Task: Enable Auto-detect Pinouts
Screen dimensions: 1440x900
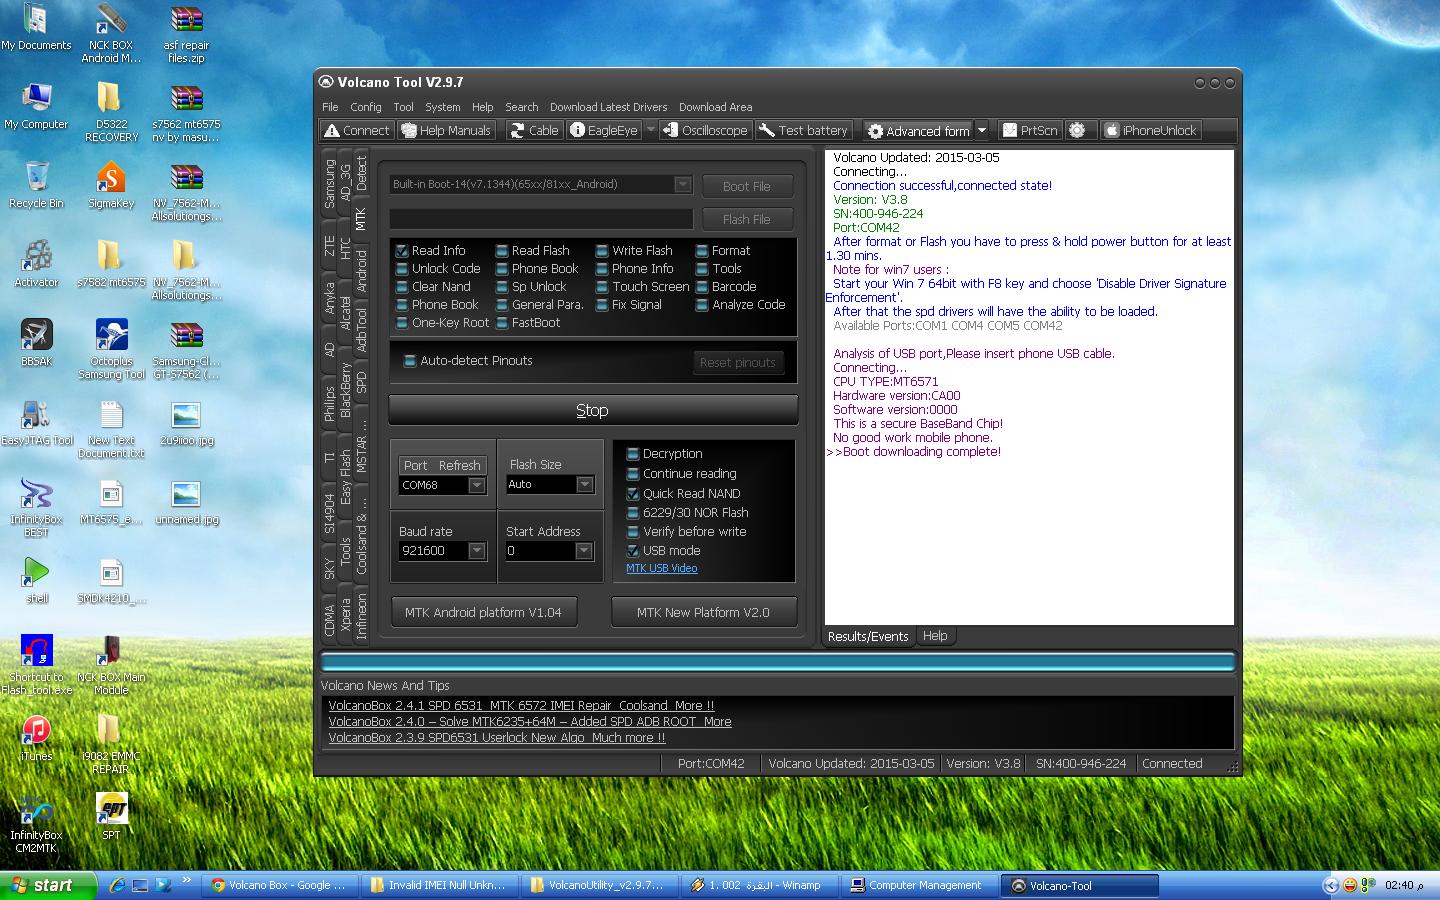Action: tap(409, 361)
